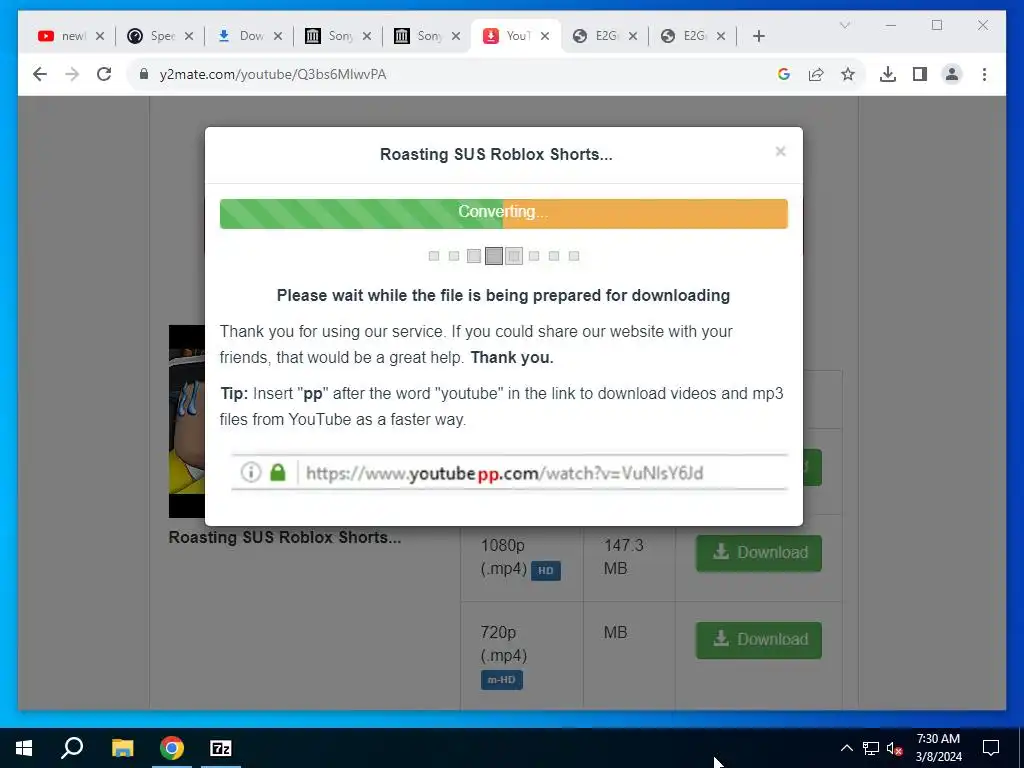The height and width of the screenshot is (768, 1024).
Task: Open the taskbar clock and date
Action: [938, 748]
